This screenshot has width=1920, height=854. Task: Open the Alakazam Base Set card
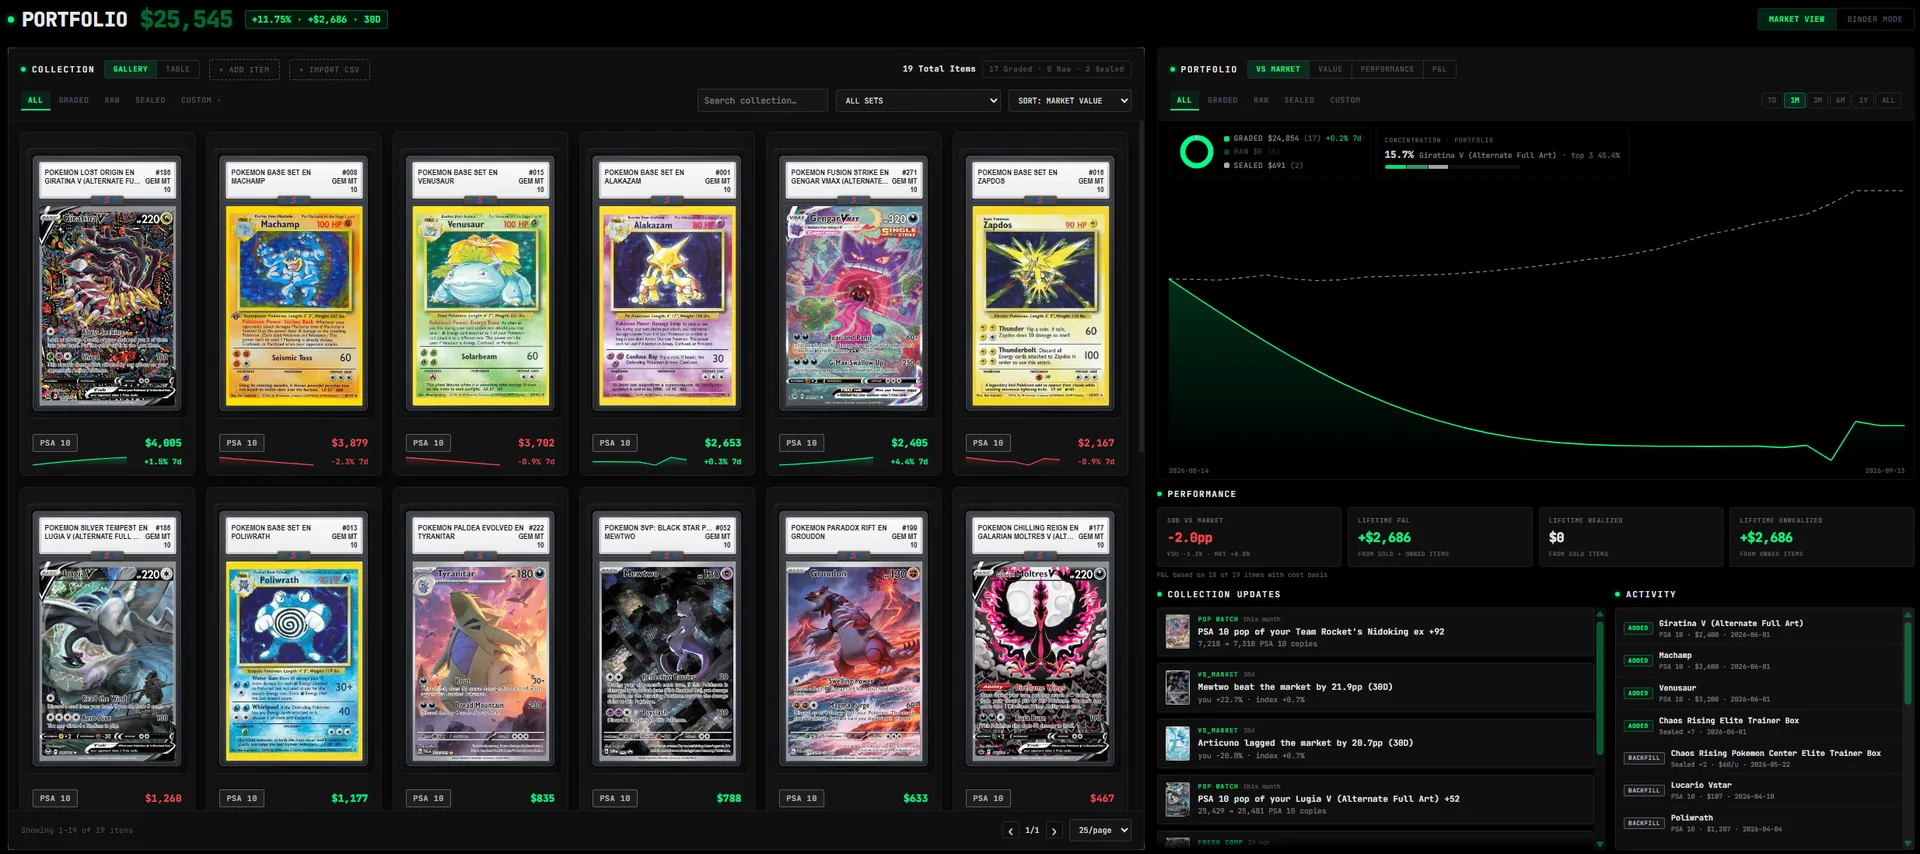tap(667, 303)
